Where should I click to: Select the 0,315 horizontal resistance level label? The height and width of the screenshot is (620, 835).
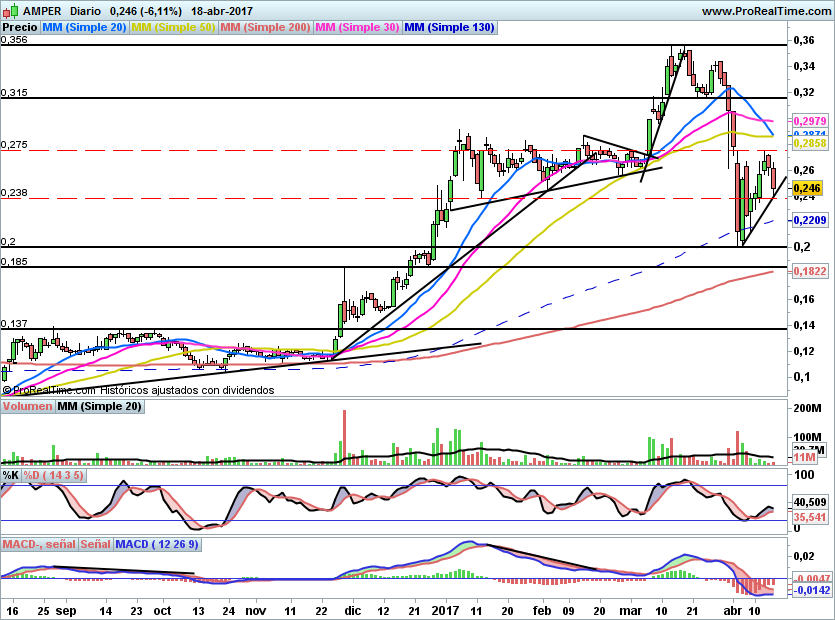(x=15, y=92)
